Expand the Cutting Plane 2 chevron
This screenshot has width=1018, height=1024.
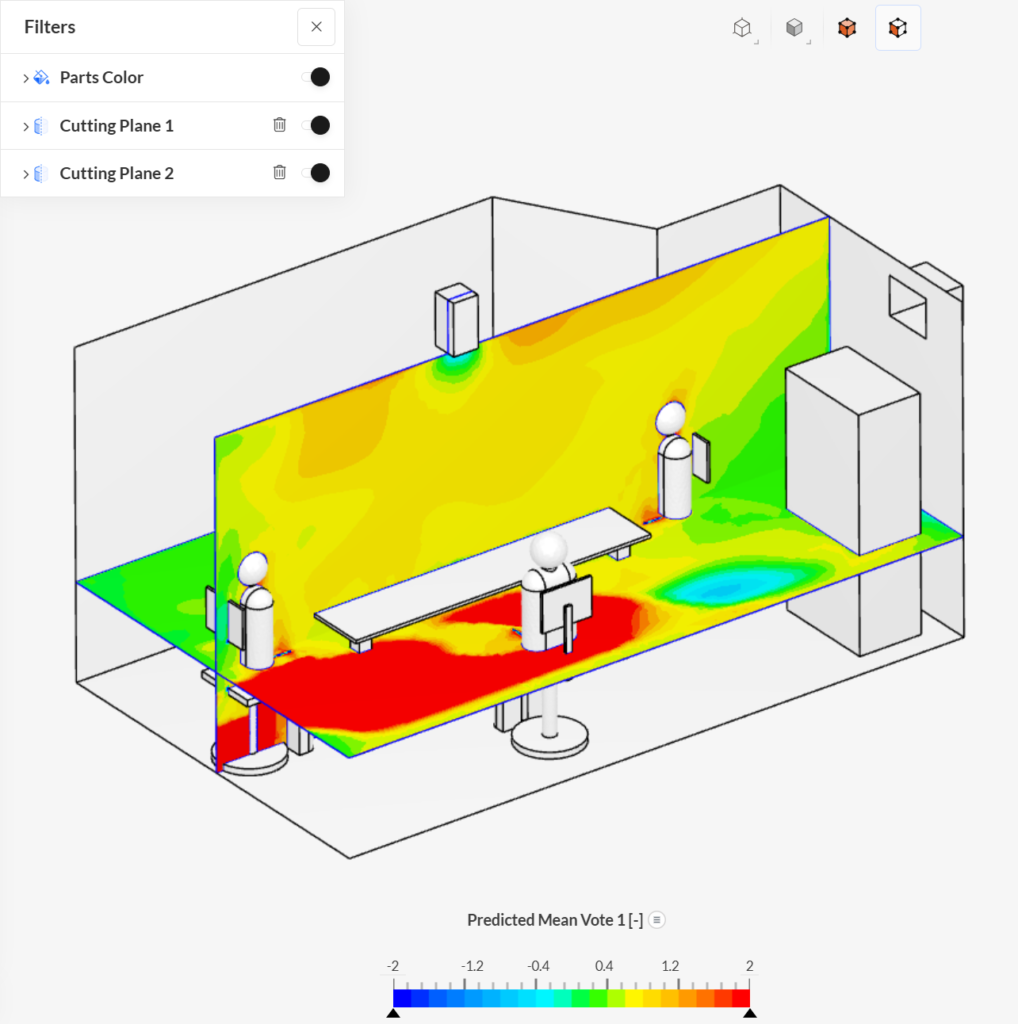coord(25,174)
